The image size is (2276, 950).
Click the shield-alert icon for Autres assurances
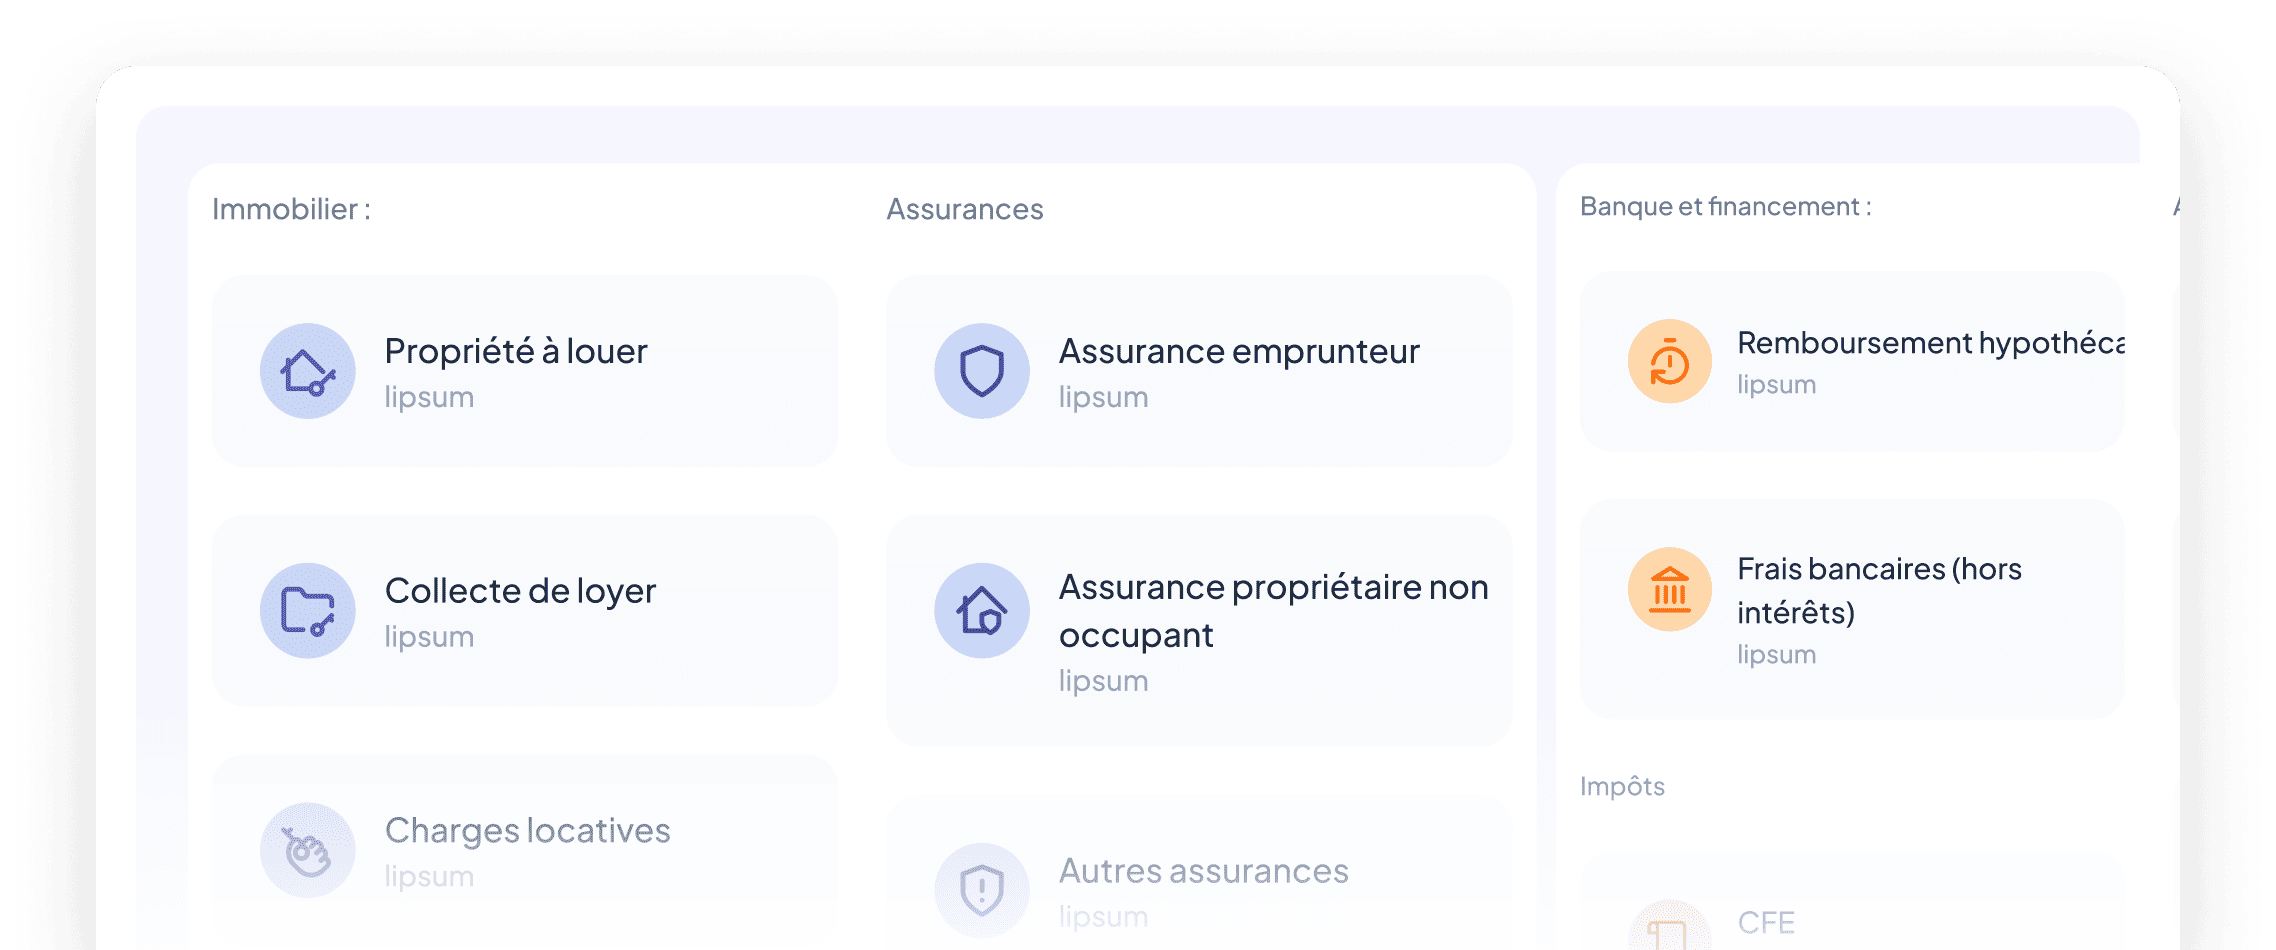click(x=982, y=890)
